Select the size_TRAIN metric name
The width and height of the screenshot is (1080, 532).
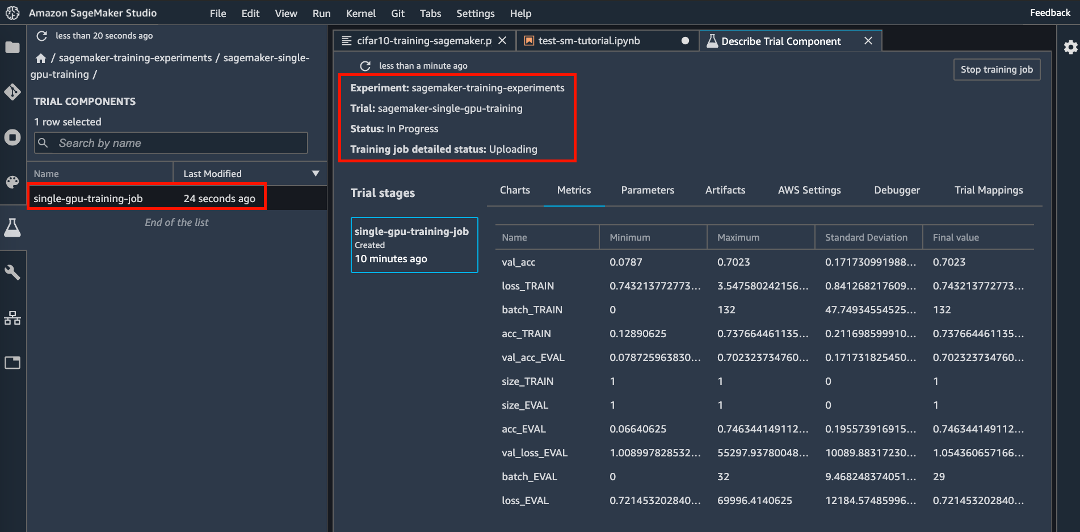[x=528, y=381]
